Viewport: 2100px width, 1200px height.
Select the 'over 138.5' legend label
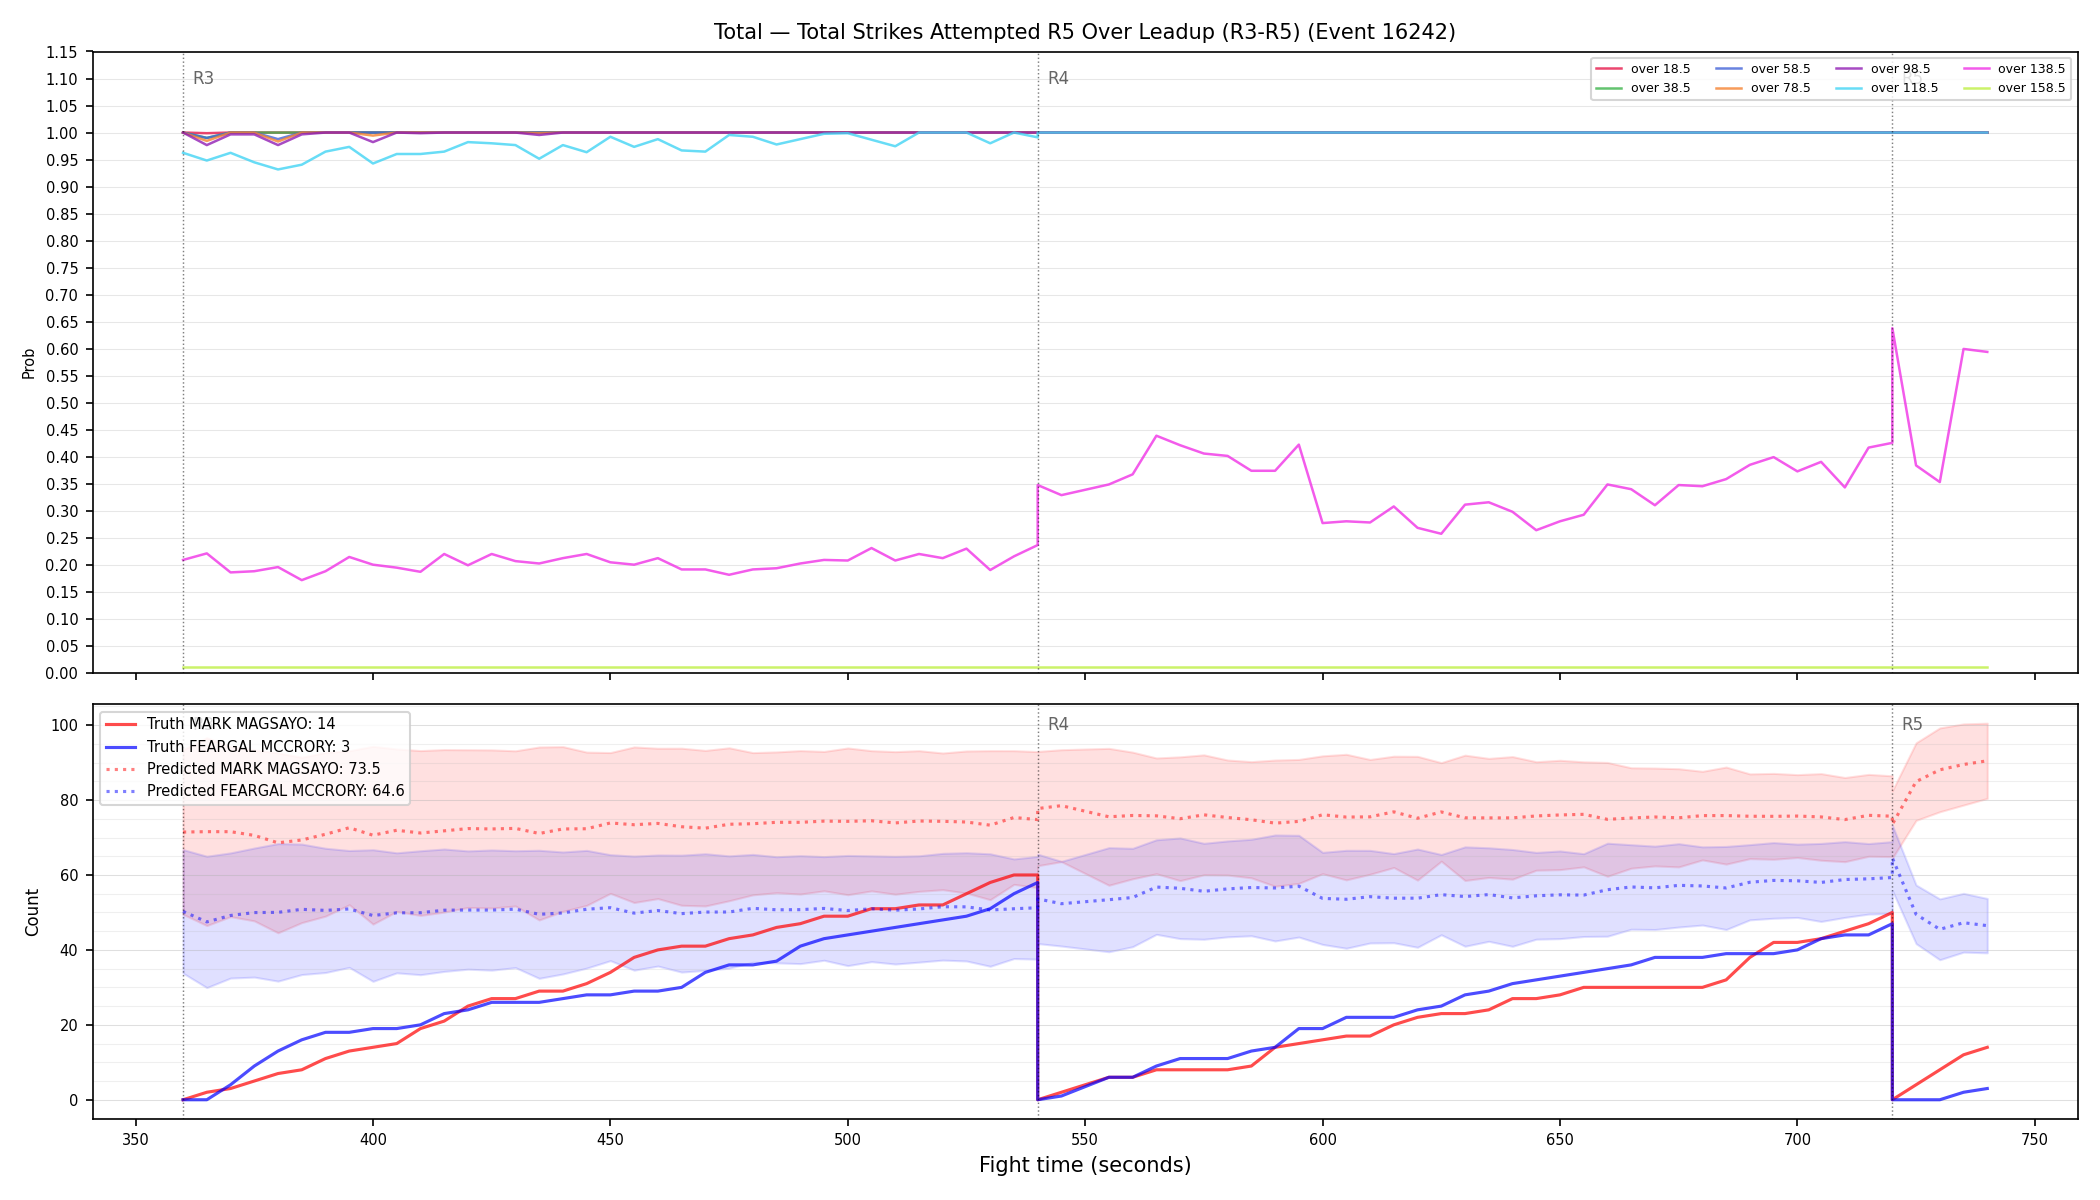2031,69
